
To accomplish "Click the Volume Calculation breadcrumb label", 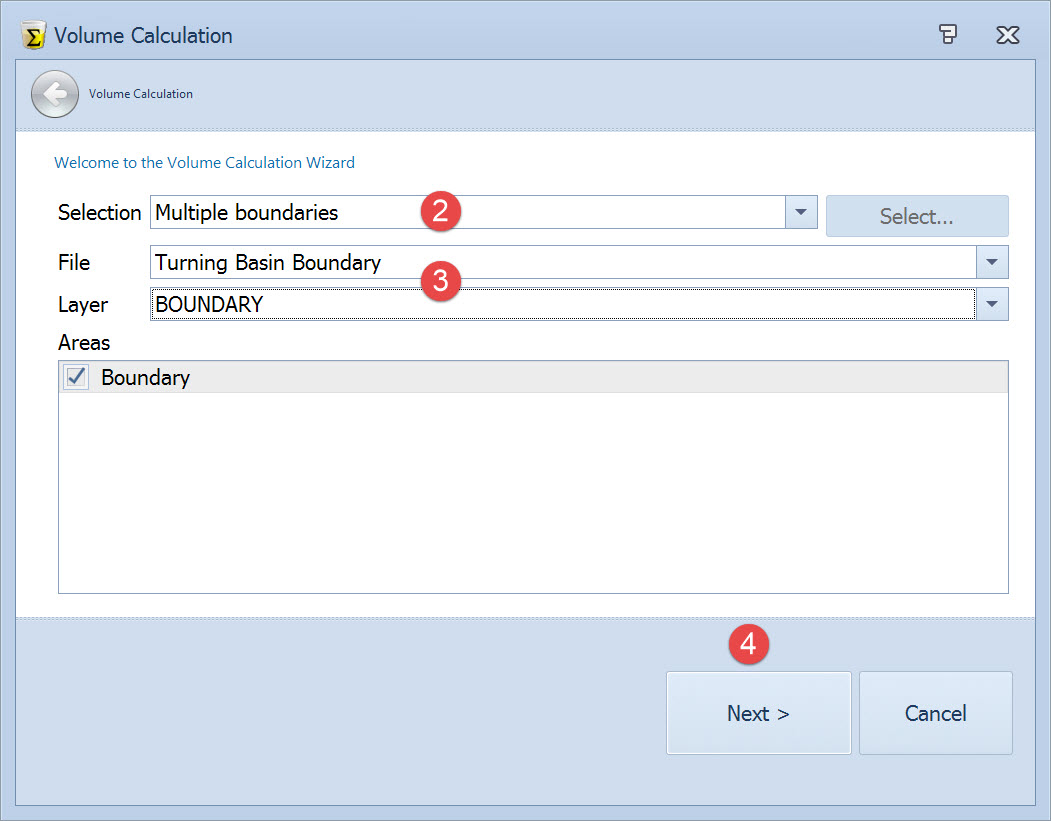I will point(141,94).
